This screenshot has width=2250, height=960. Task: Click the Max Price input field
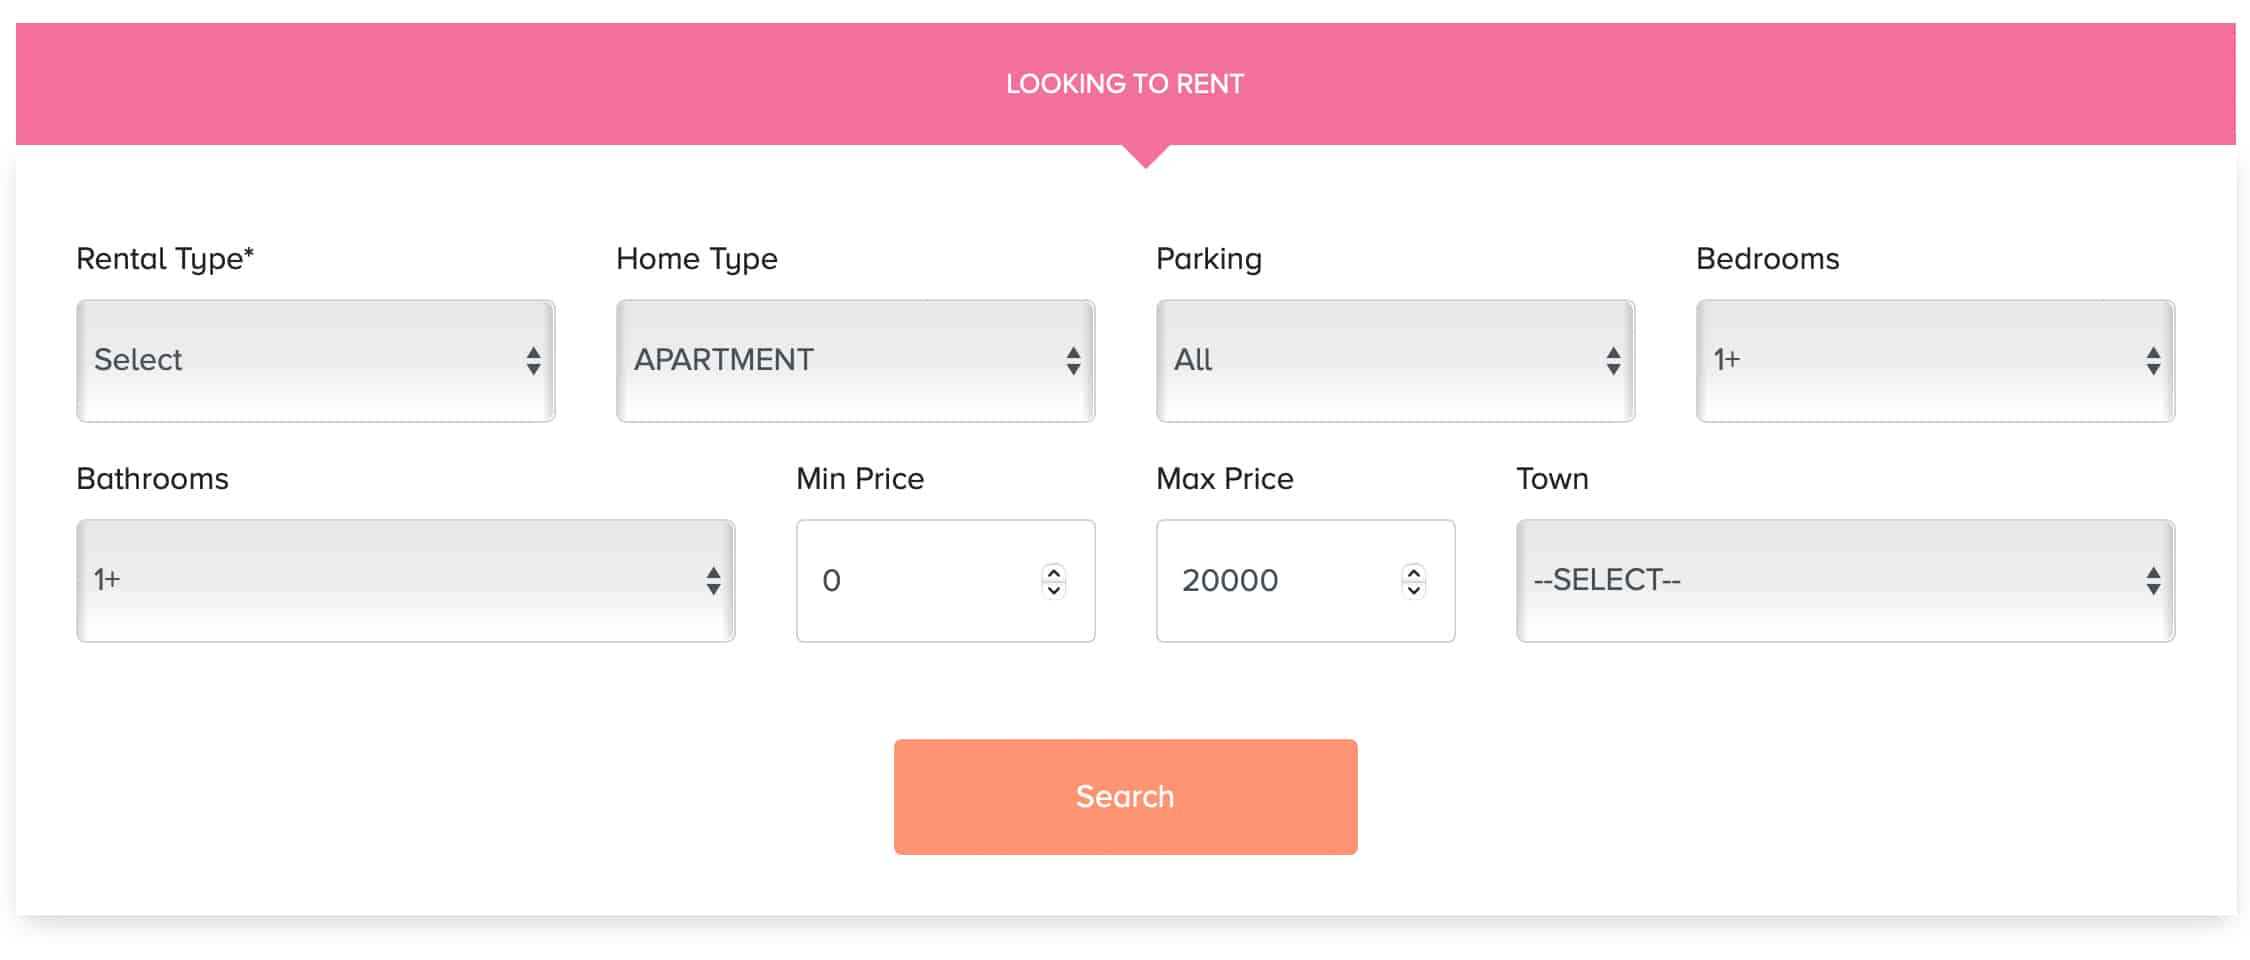(1306, 581)
